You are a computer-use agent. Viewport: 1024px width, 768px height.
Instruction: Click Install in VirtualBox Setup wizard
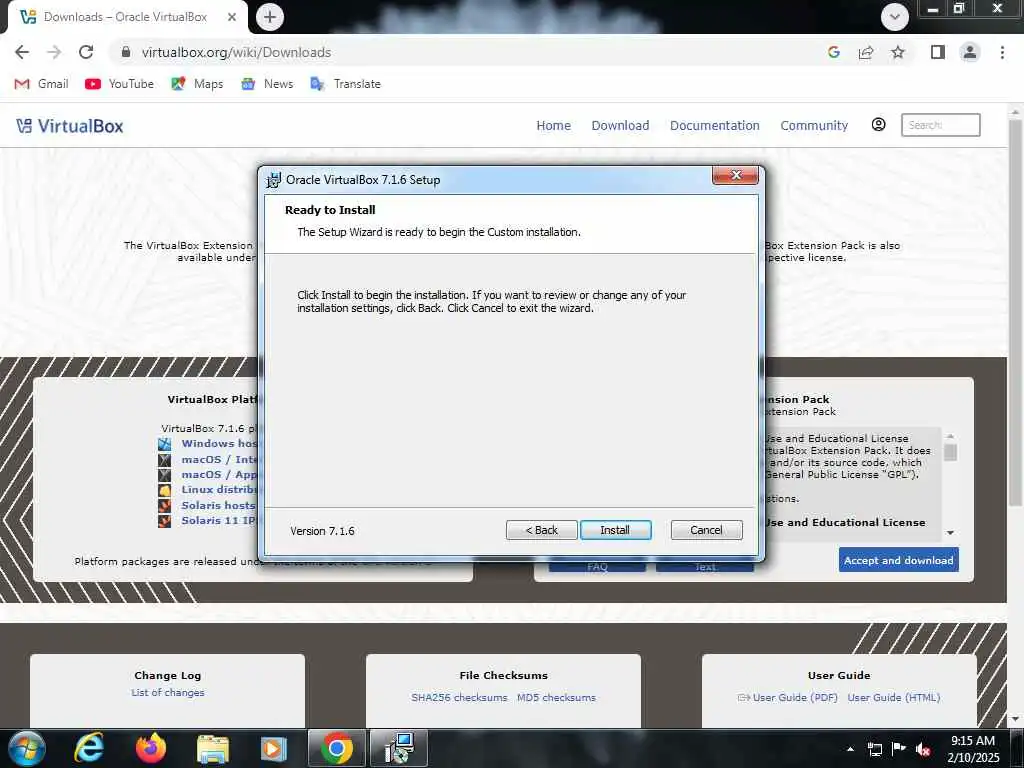pyautogui.click(x=615, y=530)
